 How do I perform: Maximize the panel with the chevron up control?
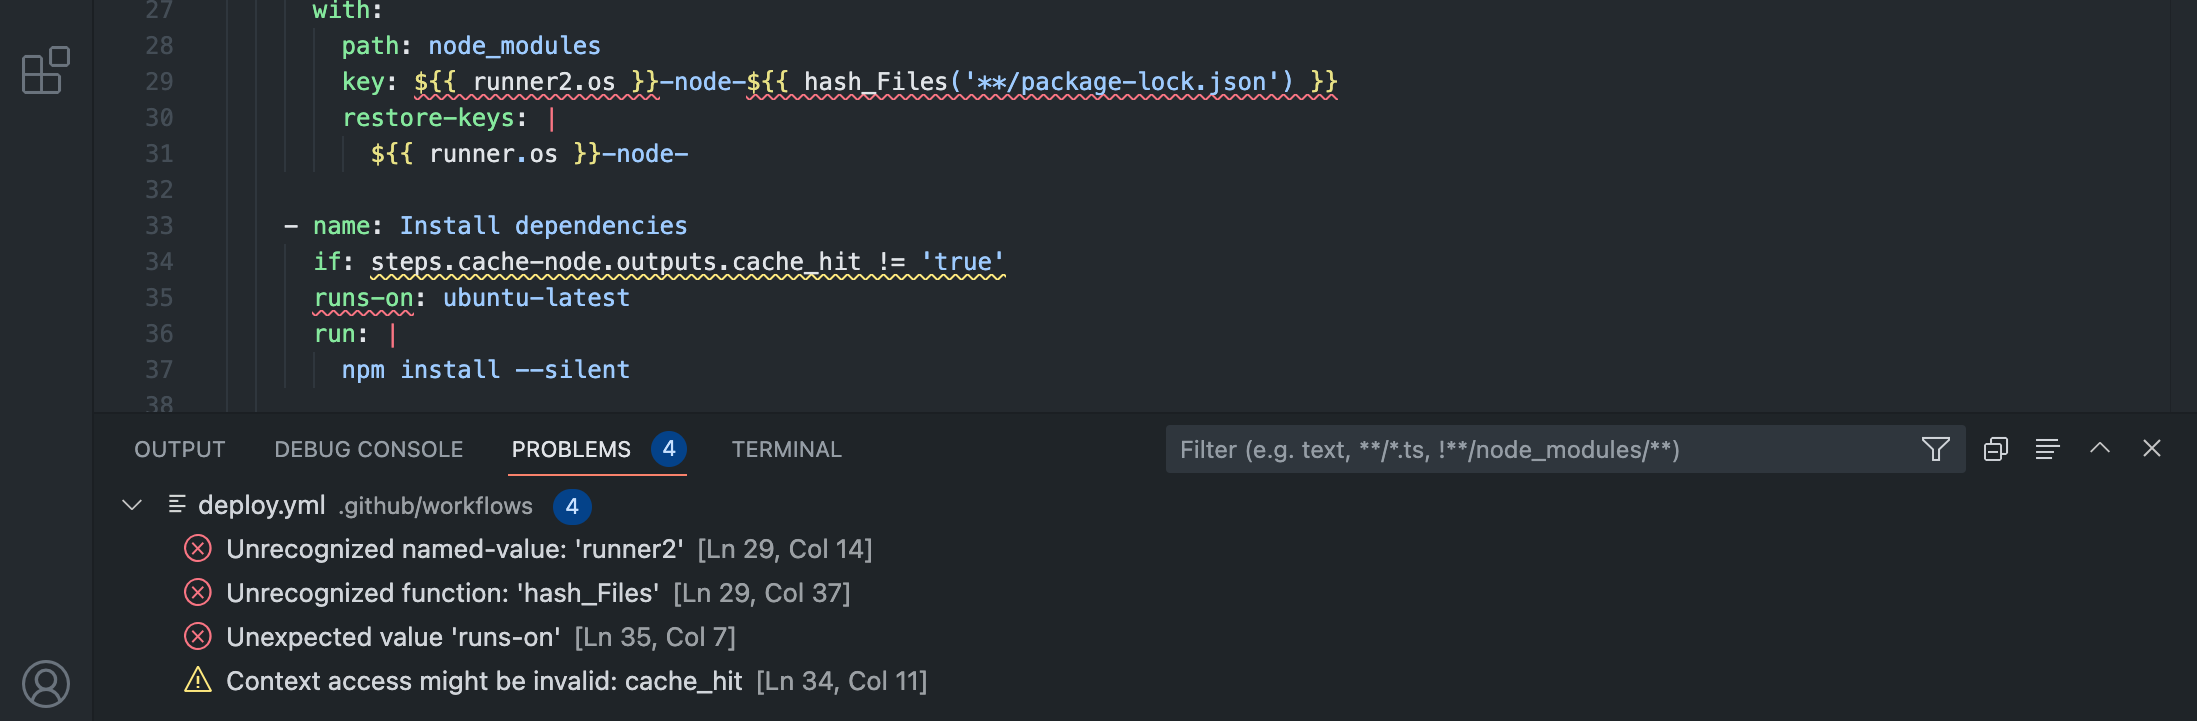click(2100, 449)
